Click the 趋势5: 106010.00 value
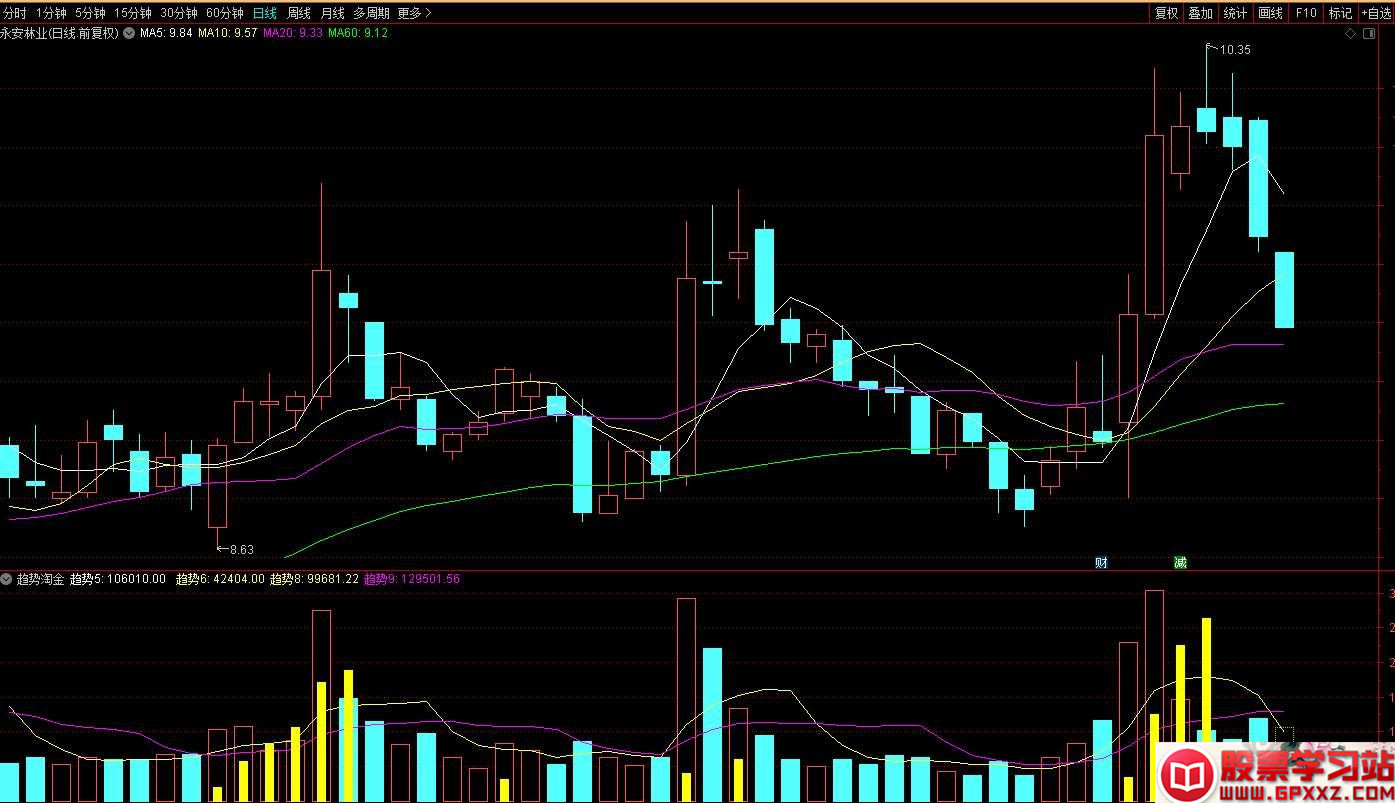The image size is (1395, 803). pyautogui.click(x=118, y=579)
